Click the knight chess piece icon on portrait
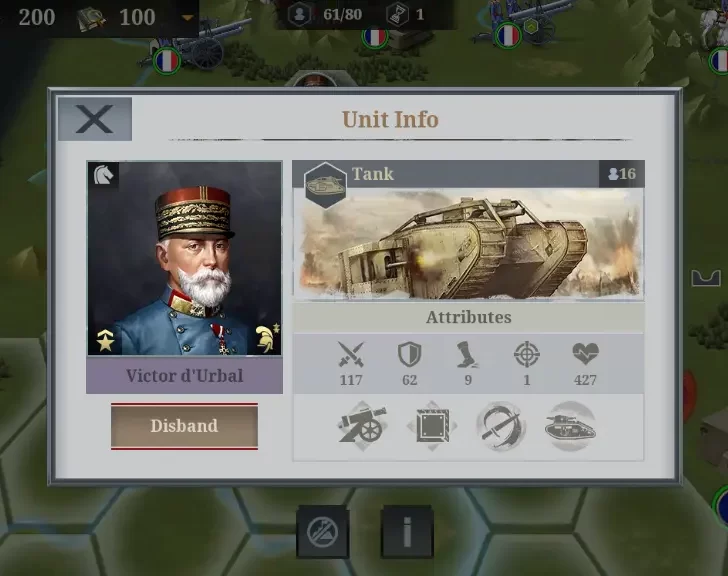Image resolution: width=728 pixels, height=576 pixels. click(x=103, y=175)
